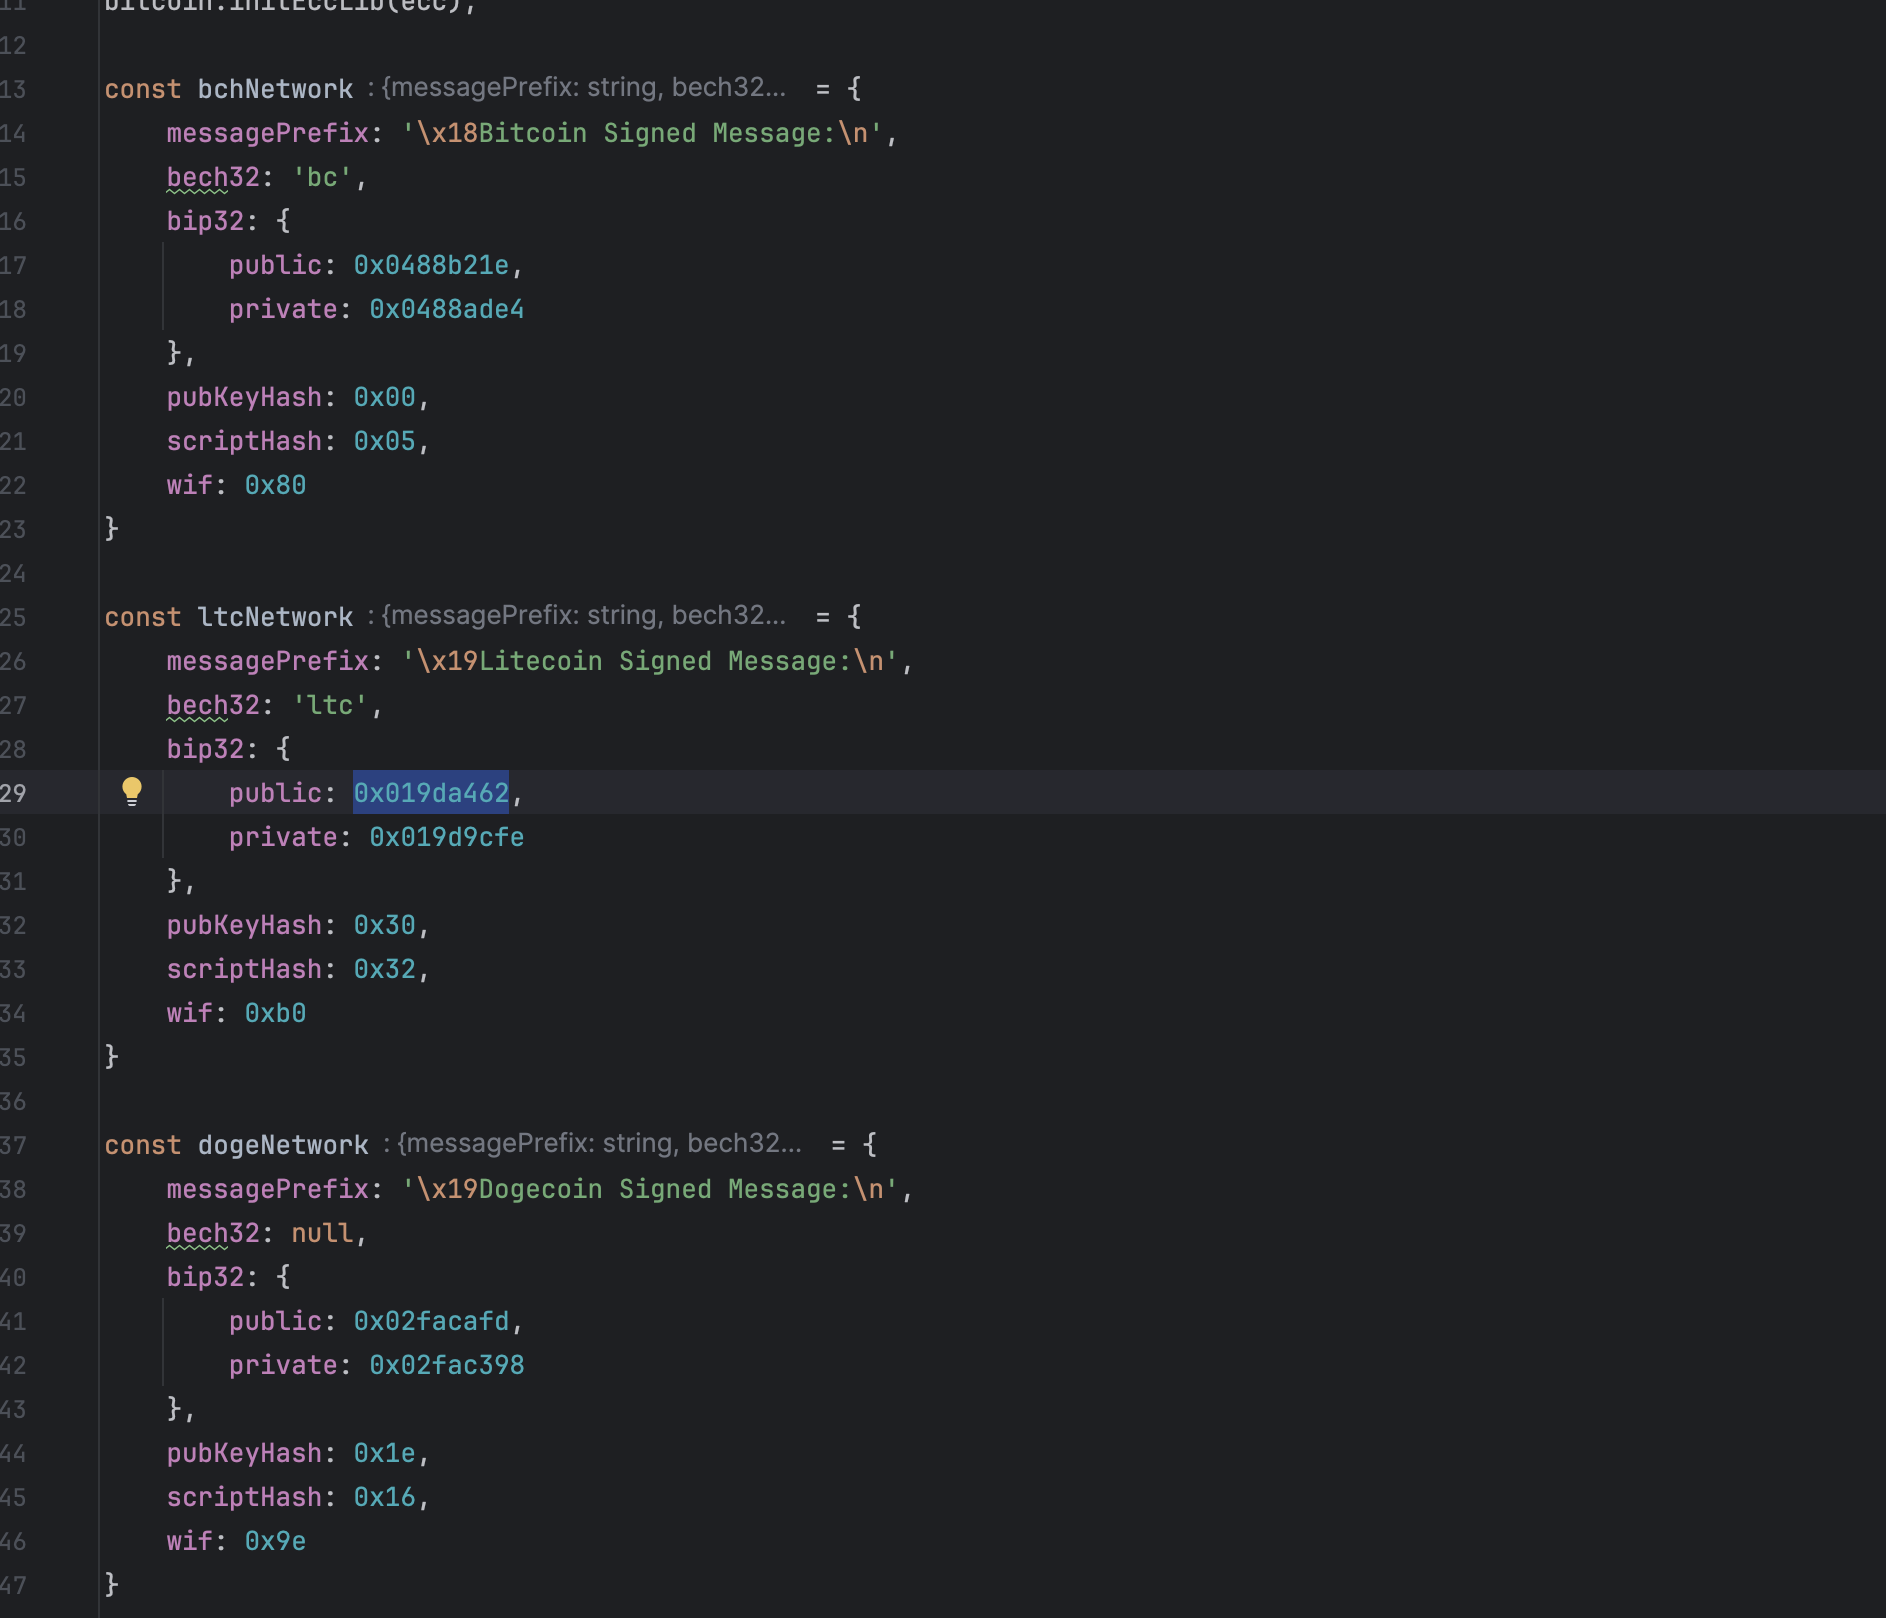Click the yellow lightbulb intention icon
Viewport: 1886px width, 1618px height.
click(x=132, y=792)
